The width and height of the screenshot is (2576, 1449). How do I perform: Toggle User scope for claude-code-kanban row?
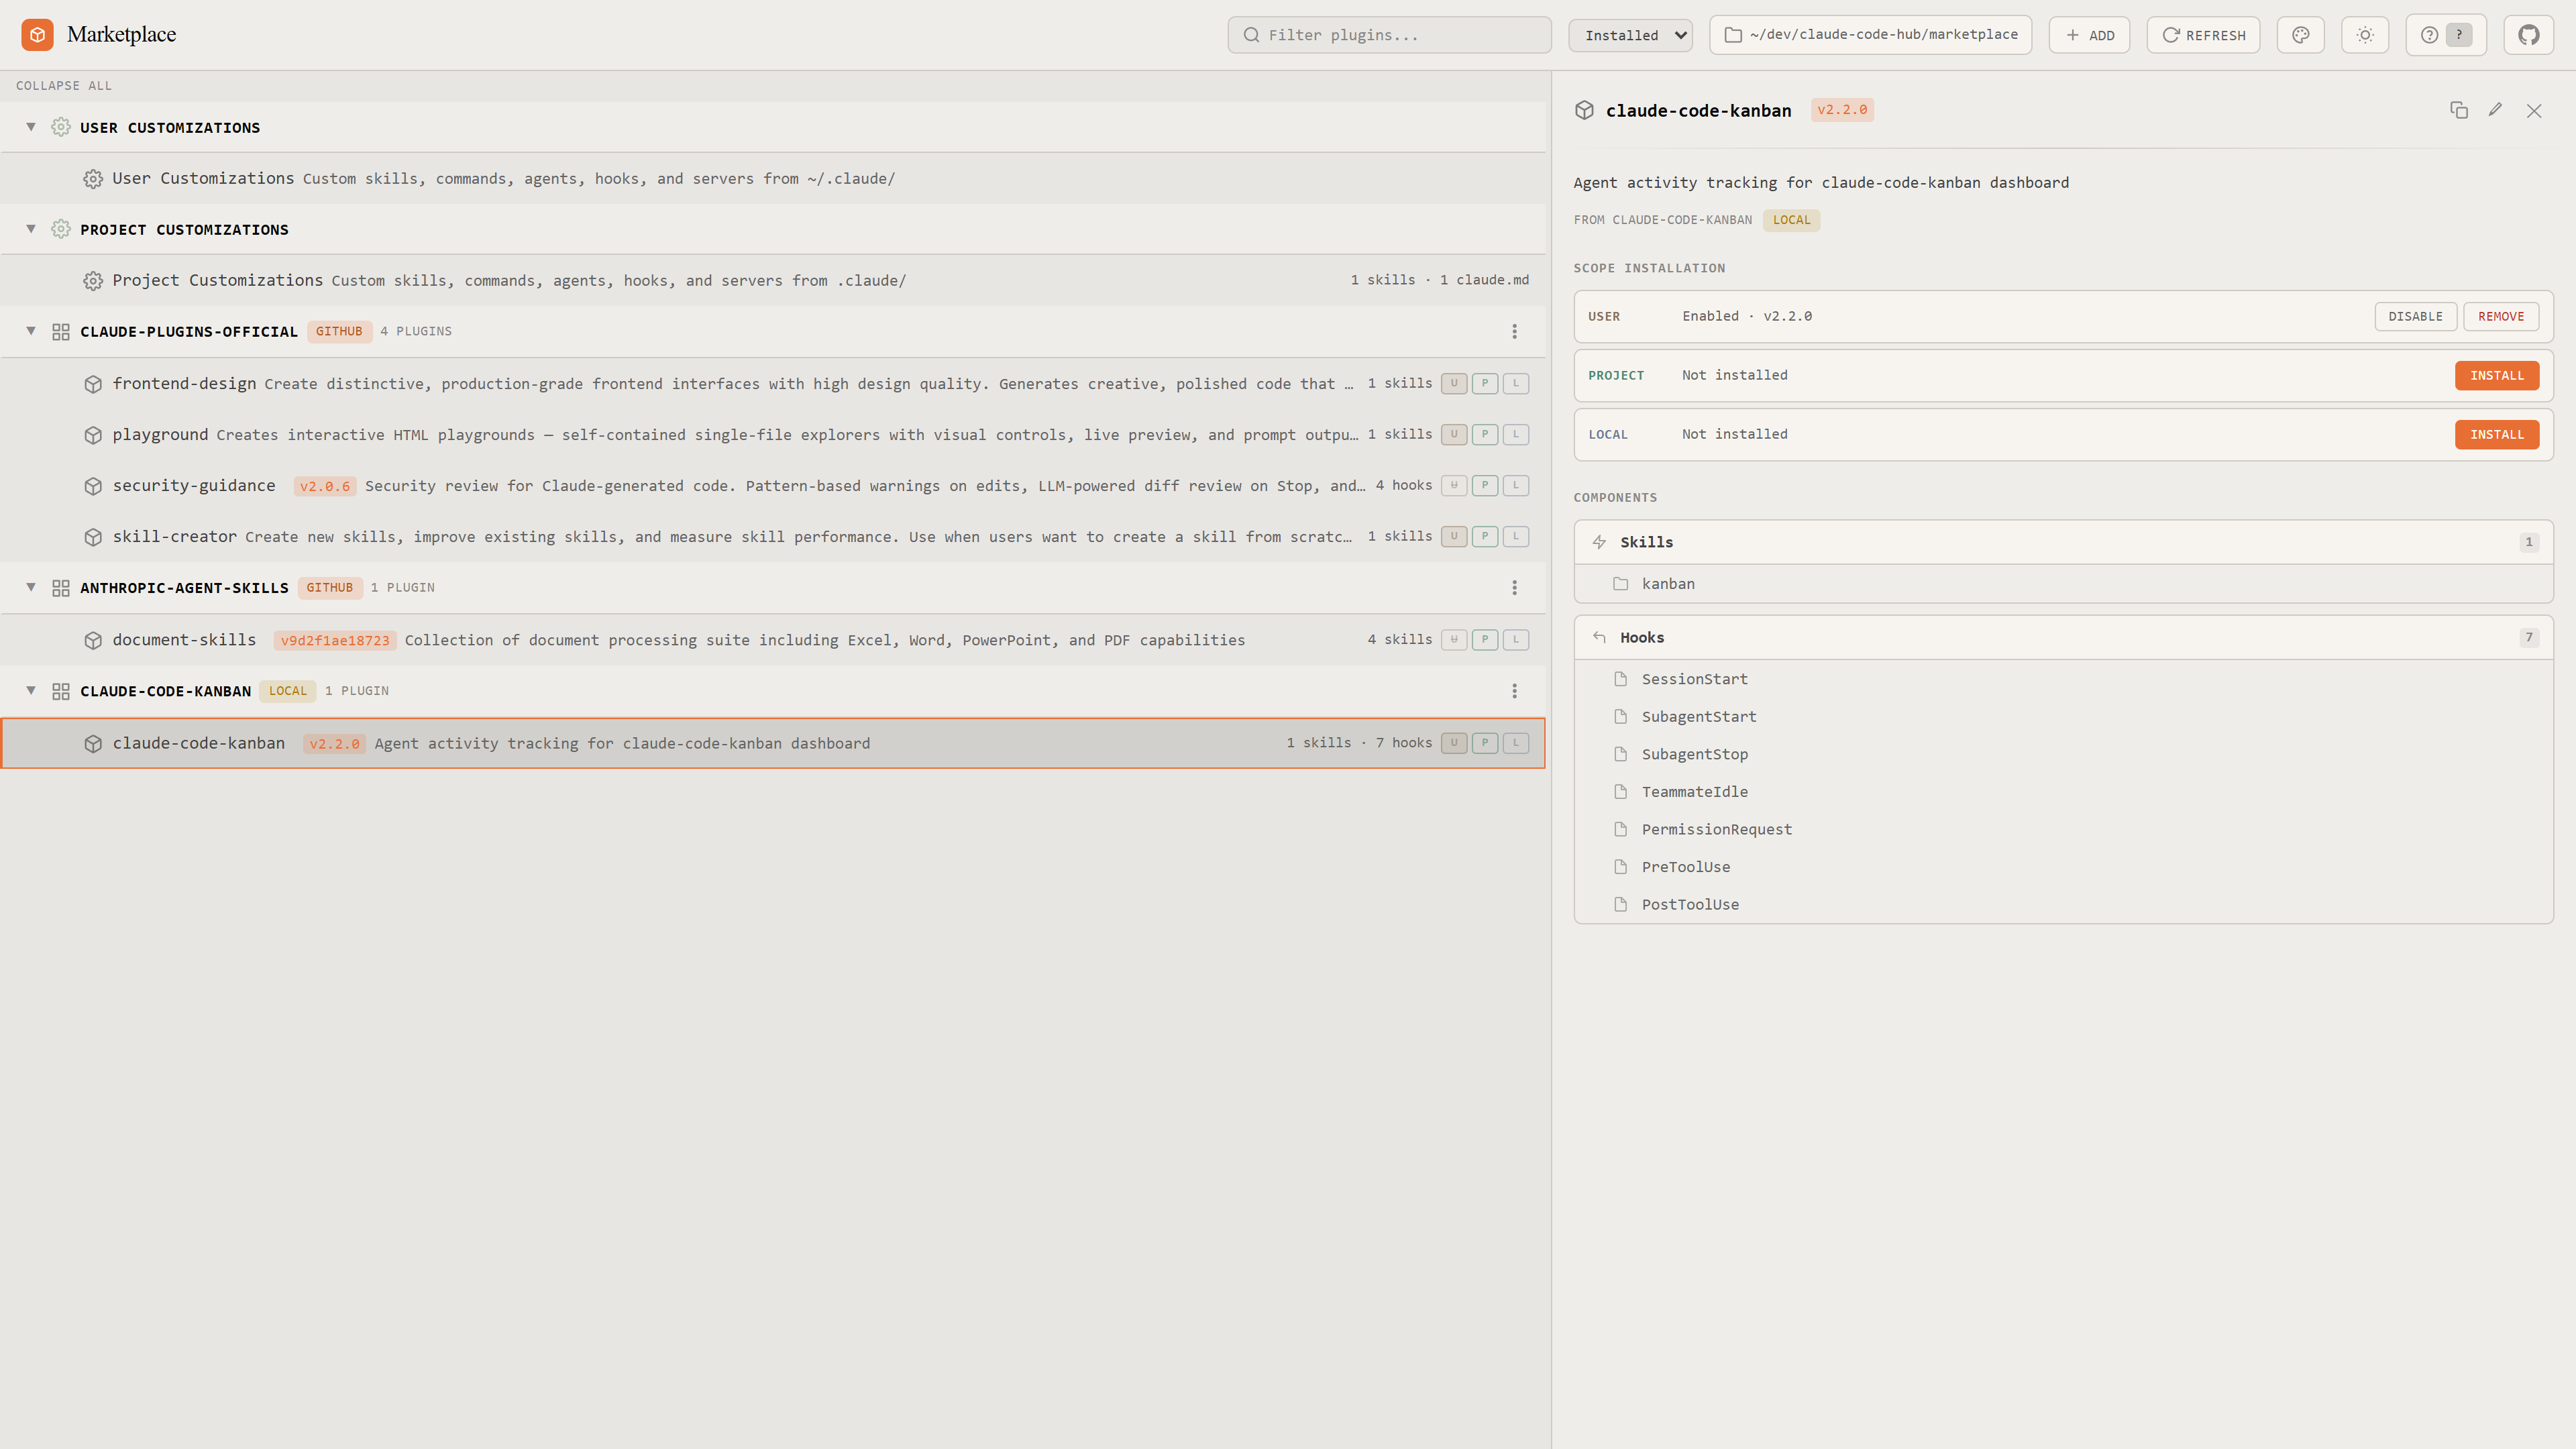click(x=1454, y=742)
